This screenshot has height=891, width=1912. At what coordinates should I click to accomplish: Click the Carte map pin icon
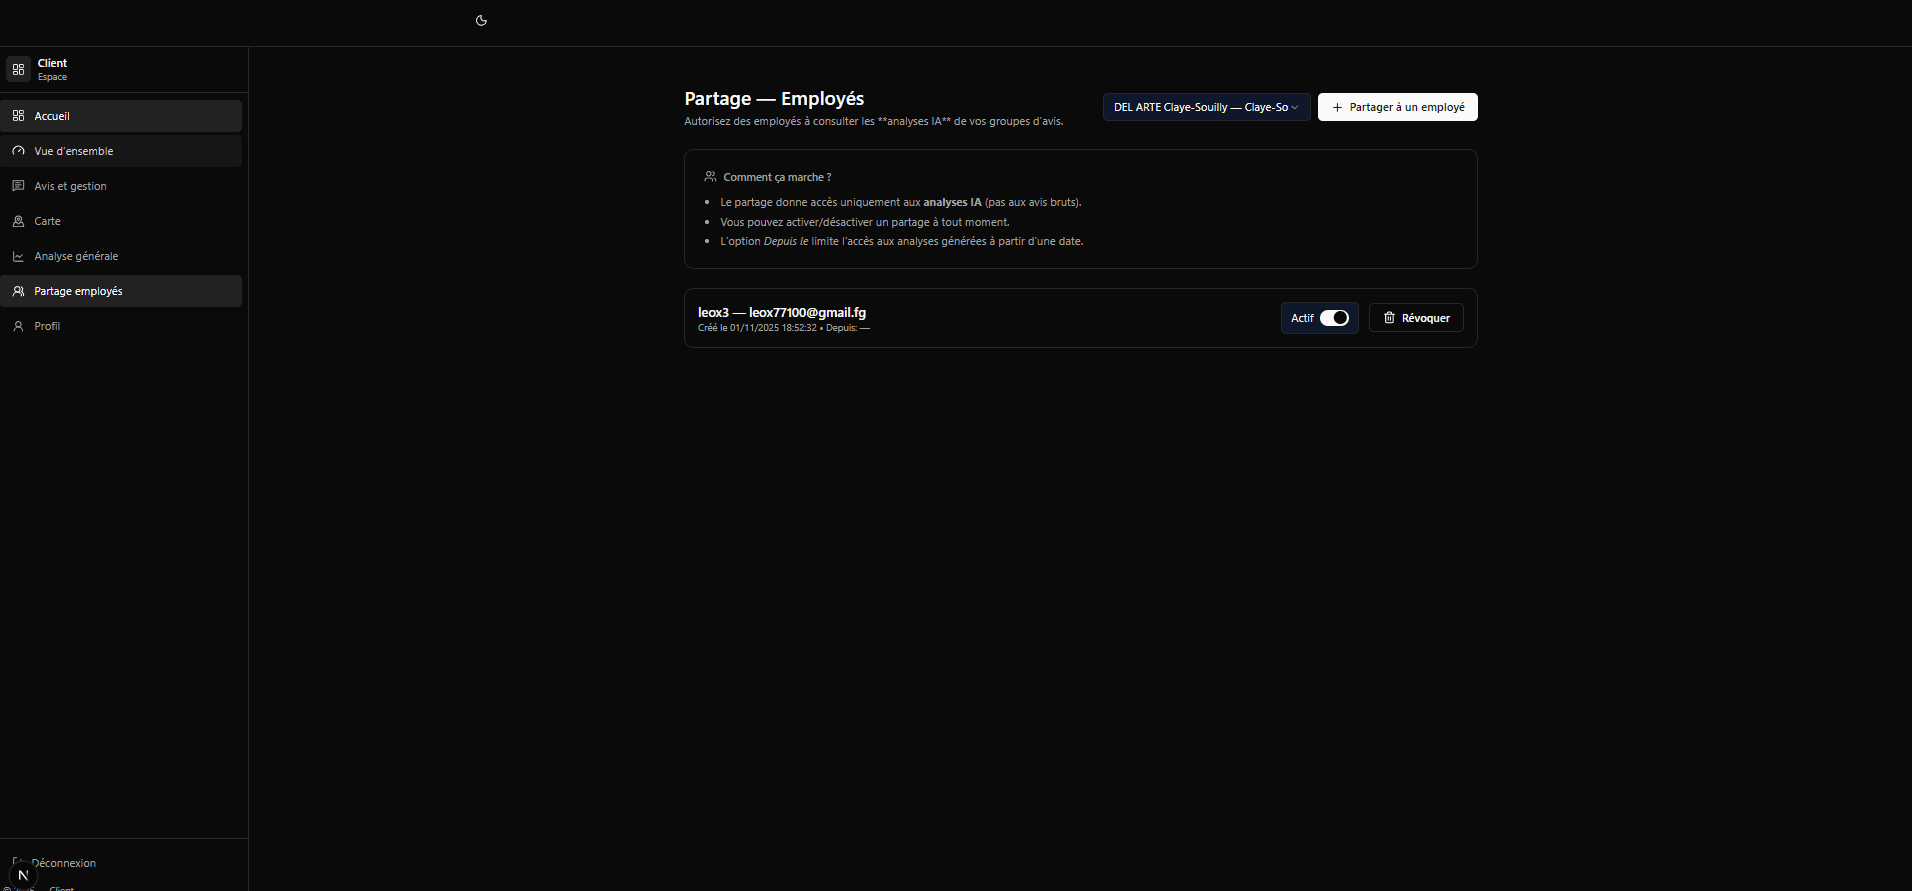(x=18, y=221)
